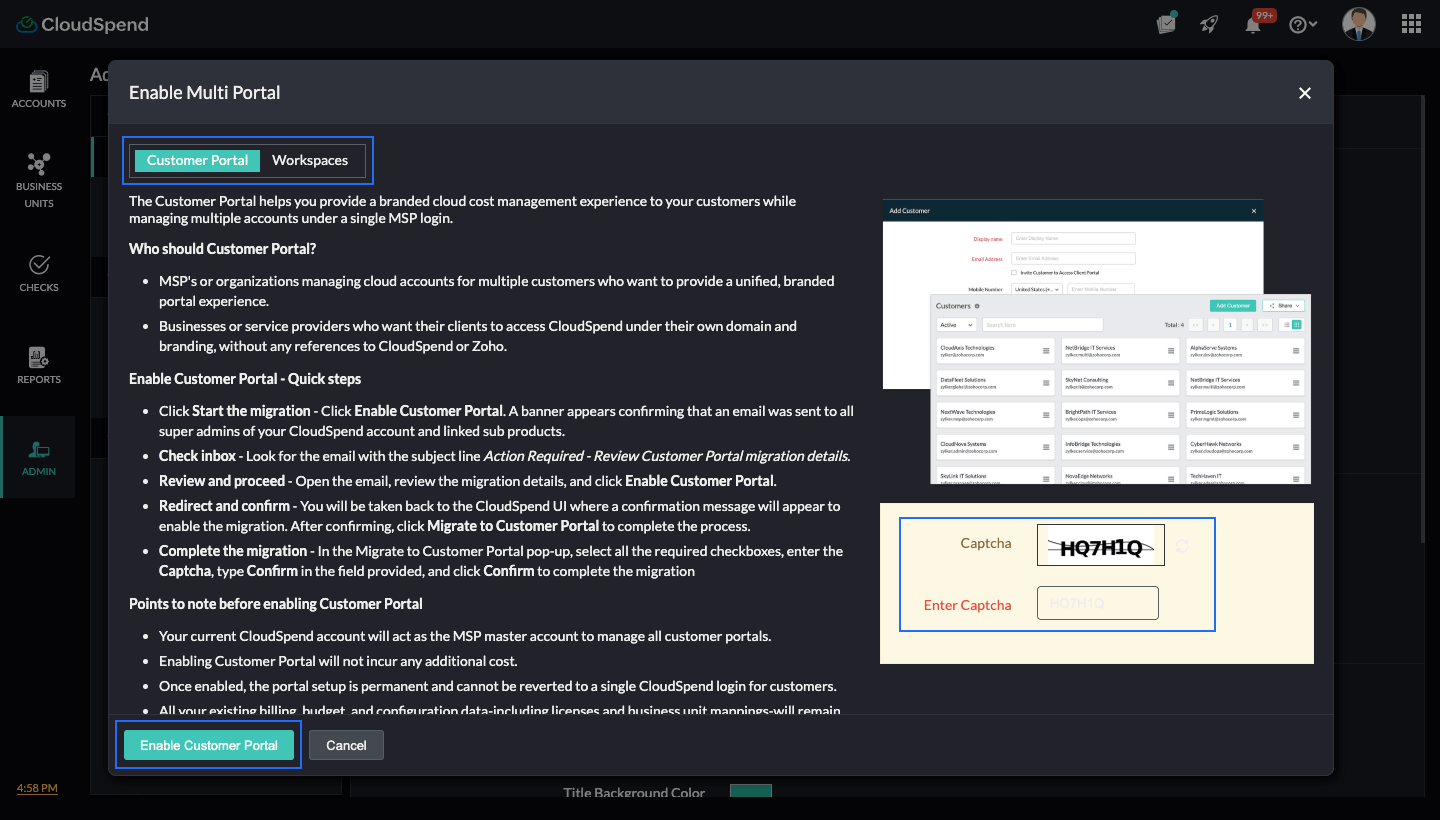Open the Accounts section in the sidebar

pos(39,89)
